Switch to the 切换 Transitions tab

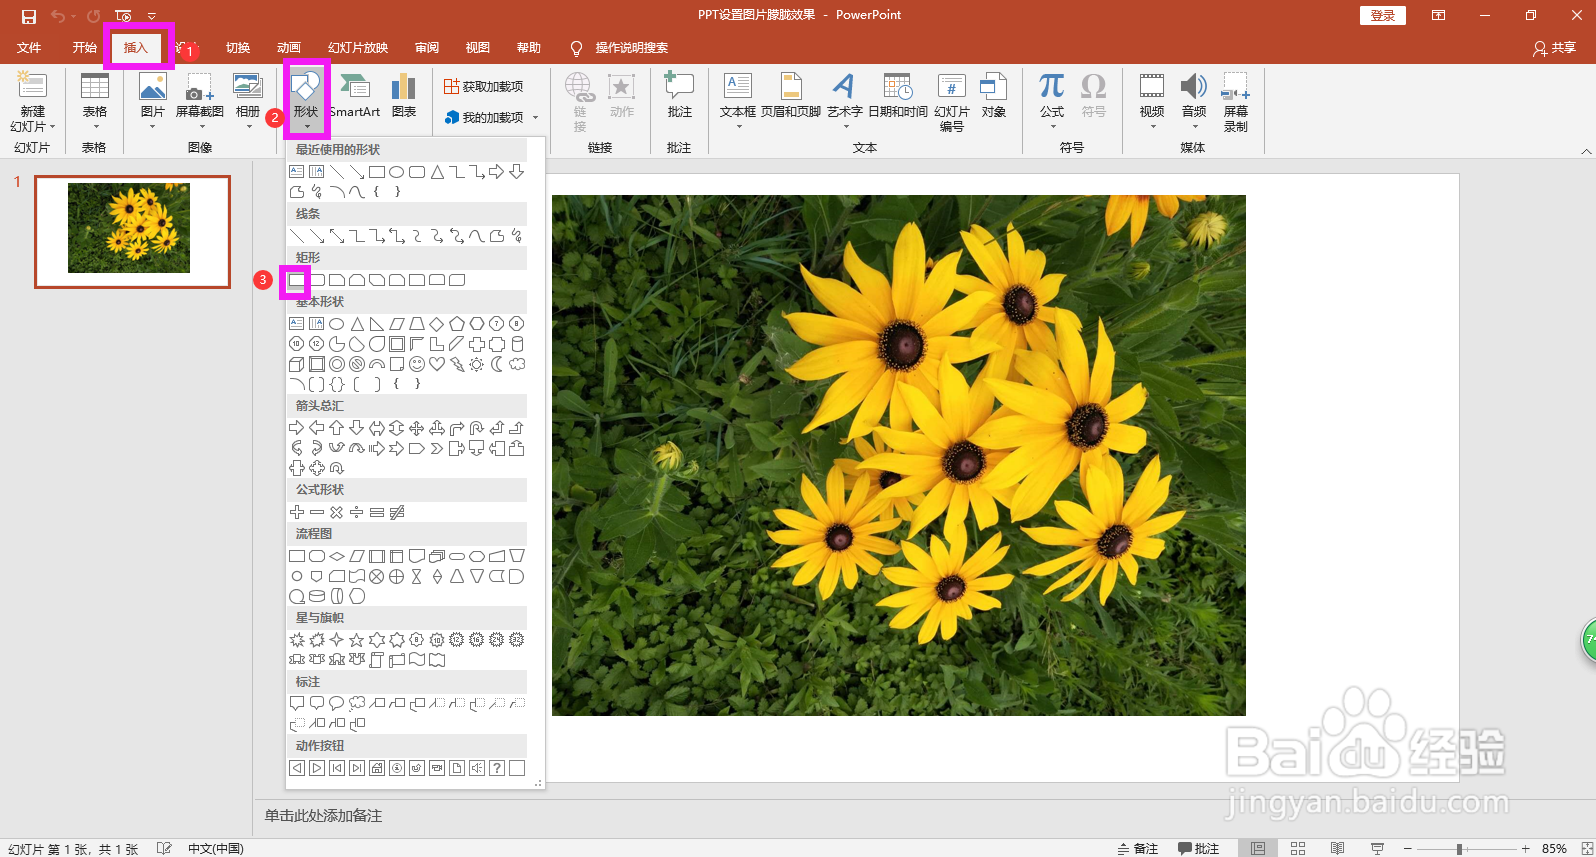click(x=238, y=48)
